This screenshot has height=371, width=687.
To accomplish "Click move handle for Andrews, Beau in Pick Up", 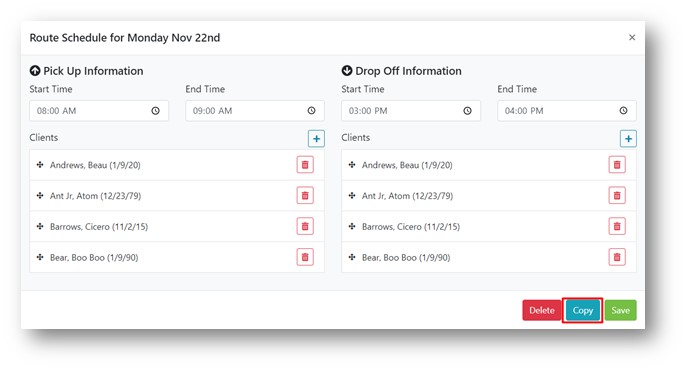I will [x=40, y=165].
